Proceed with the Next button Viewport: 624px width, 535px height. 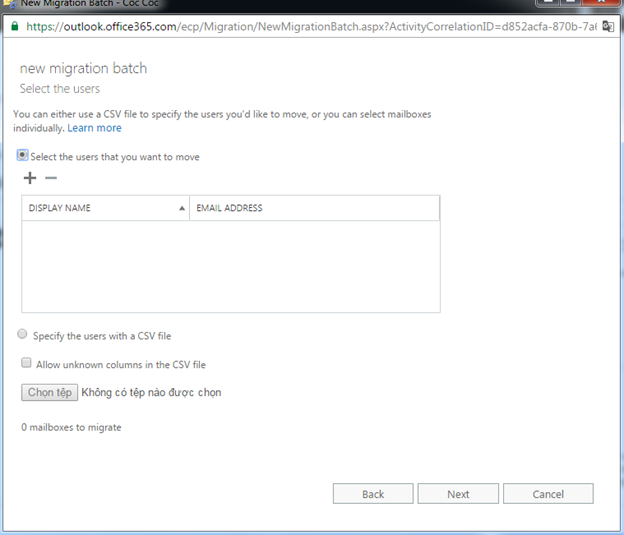[x=458, y=494]
